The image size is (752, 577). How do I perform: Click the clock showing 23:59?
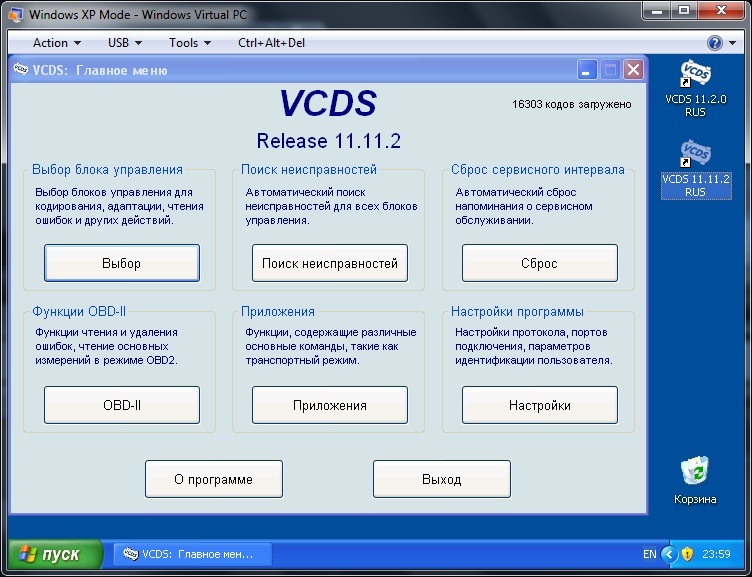tap(716, 554)
